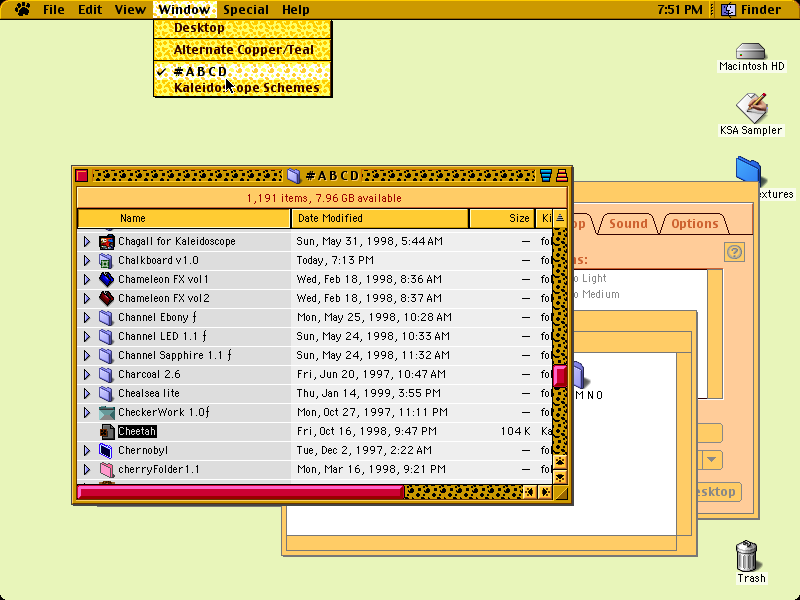Choose Alternate Copper/Teal from Window menu
The width and height of the screenshot is (800, 600).
tap(243, 49)
